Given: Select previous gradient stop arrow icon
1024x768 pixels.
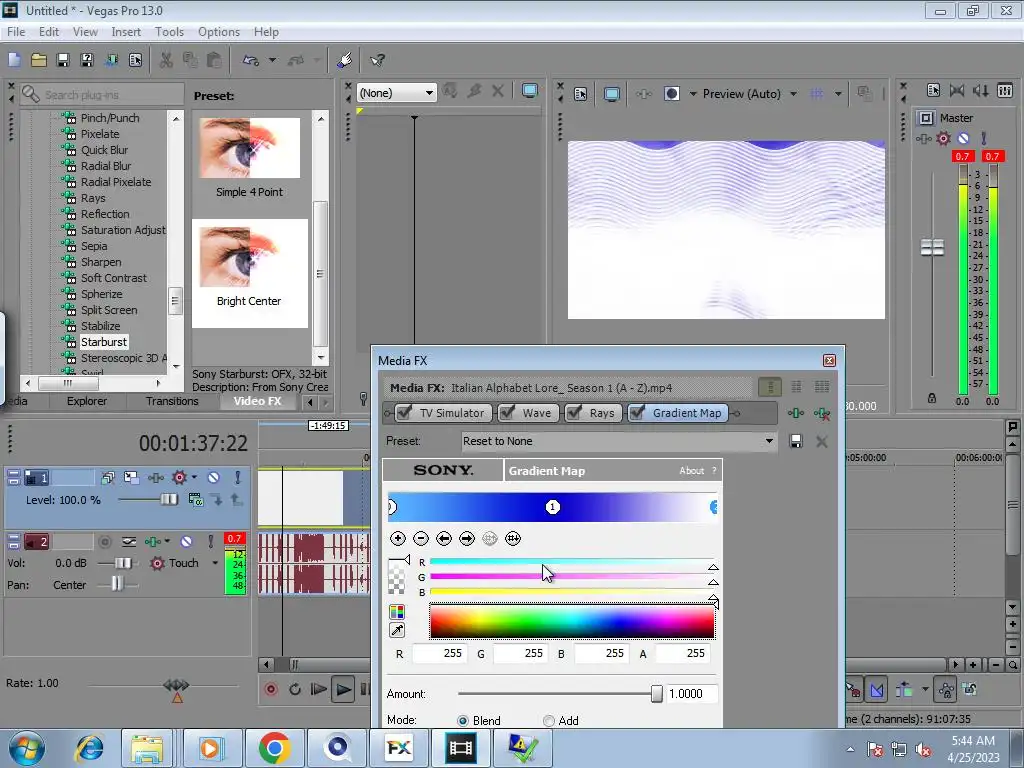Looking at the screenshot, I should tap(444, 538).
